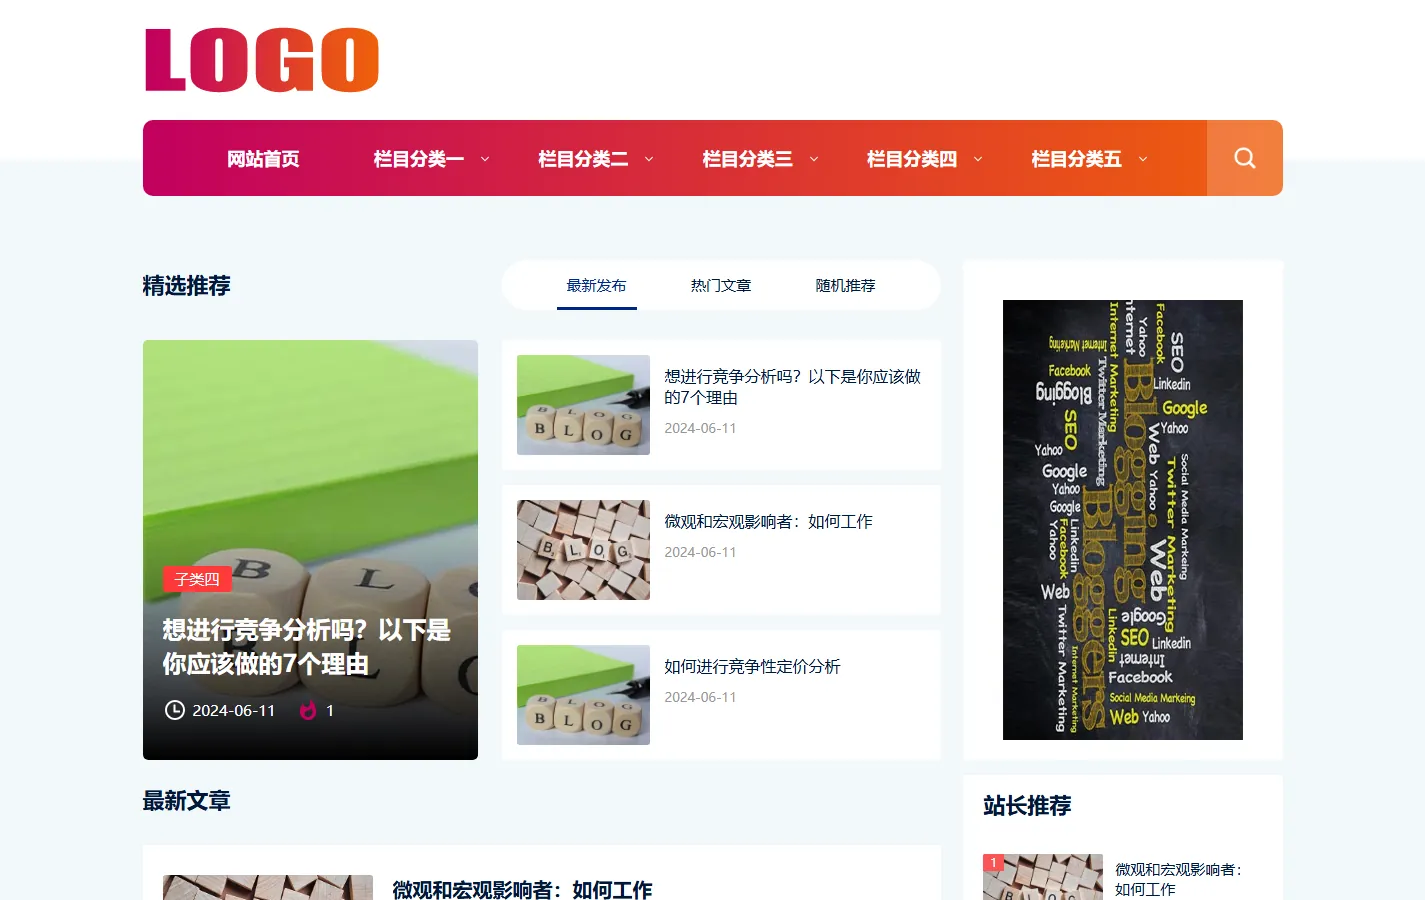Go to 网站首页 in the navigation
This screenshot has height=900, width=1425.
tap(263, 159)
